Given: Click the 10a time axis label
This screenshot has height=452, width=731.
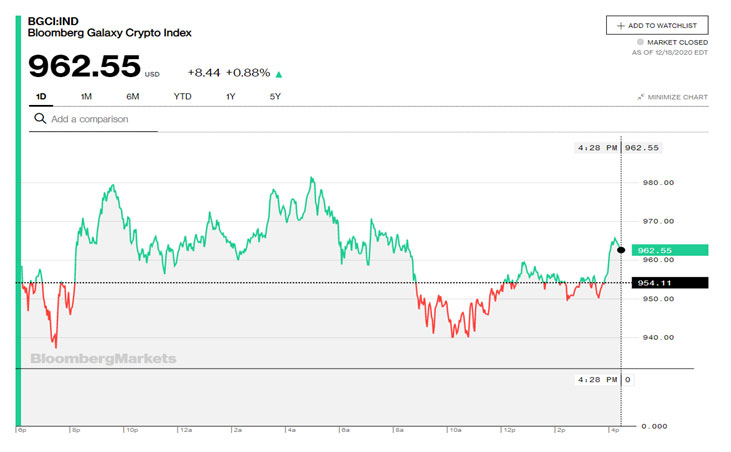Looking at the screenshot, I should tap(455, 430).
